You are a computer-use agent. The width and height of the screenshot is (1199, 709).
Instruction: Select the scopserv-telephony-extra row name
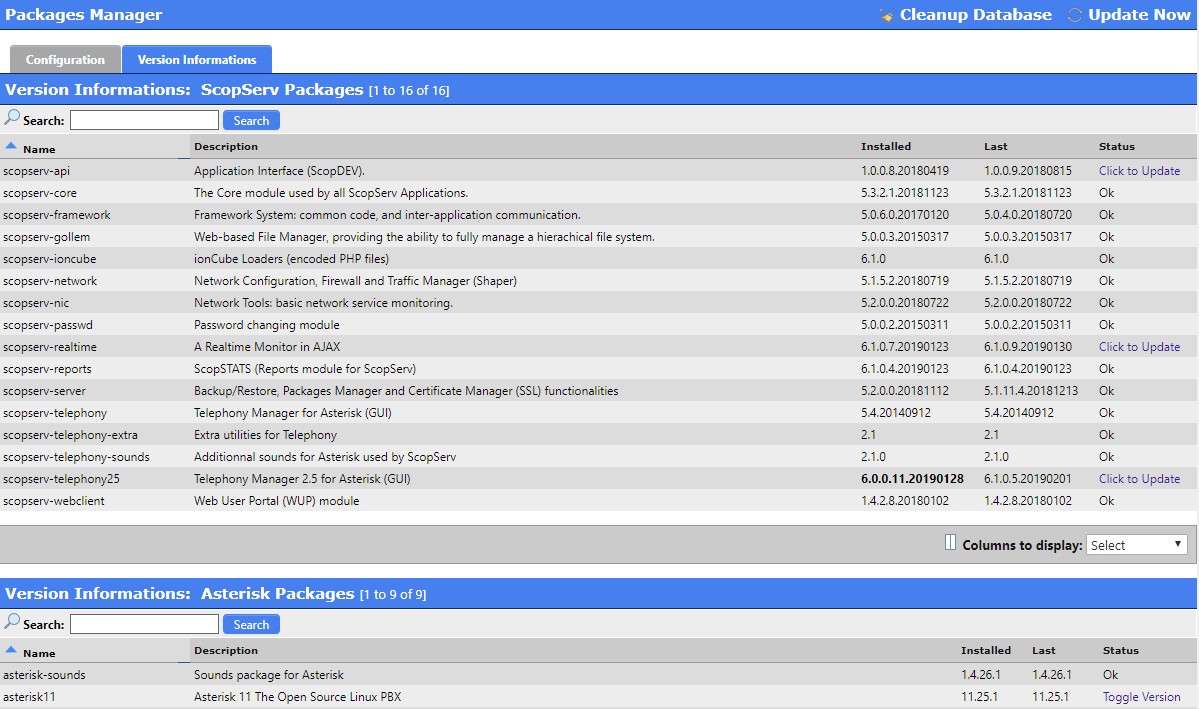(70, 434)
